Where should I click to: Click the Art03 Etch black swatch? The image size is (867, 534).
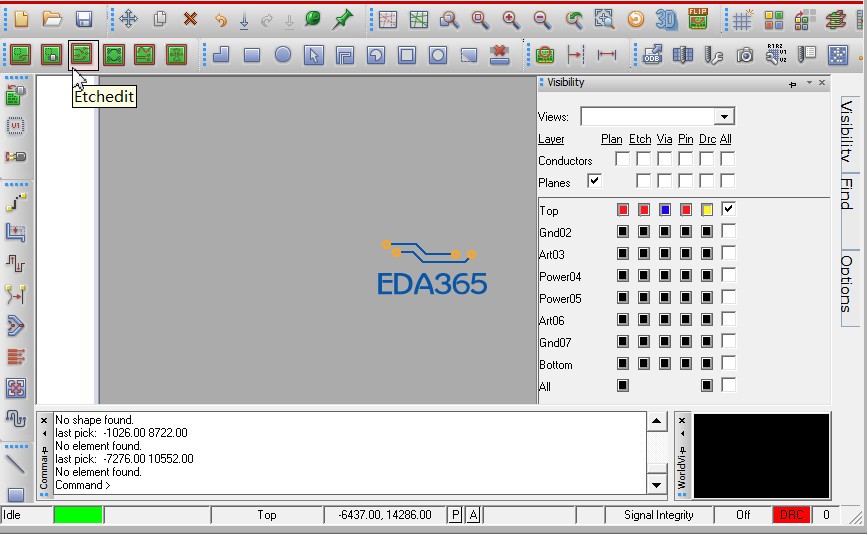[644, 253]
